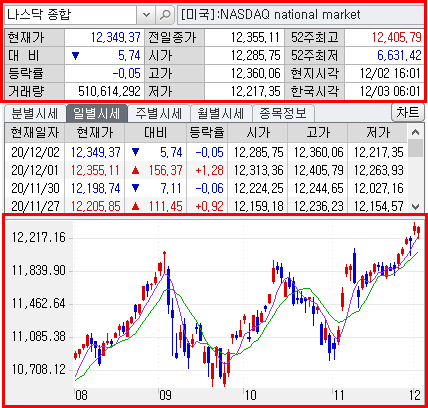Click the table scrollbar thumb
The height and width of the screenshot is (408, 428).
pos(415,149)
